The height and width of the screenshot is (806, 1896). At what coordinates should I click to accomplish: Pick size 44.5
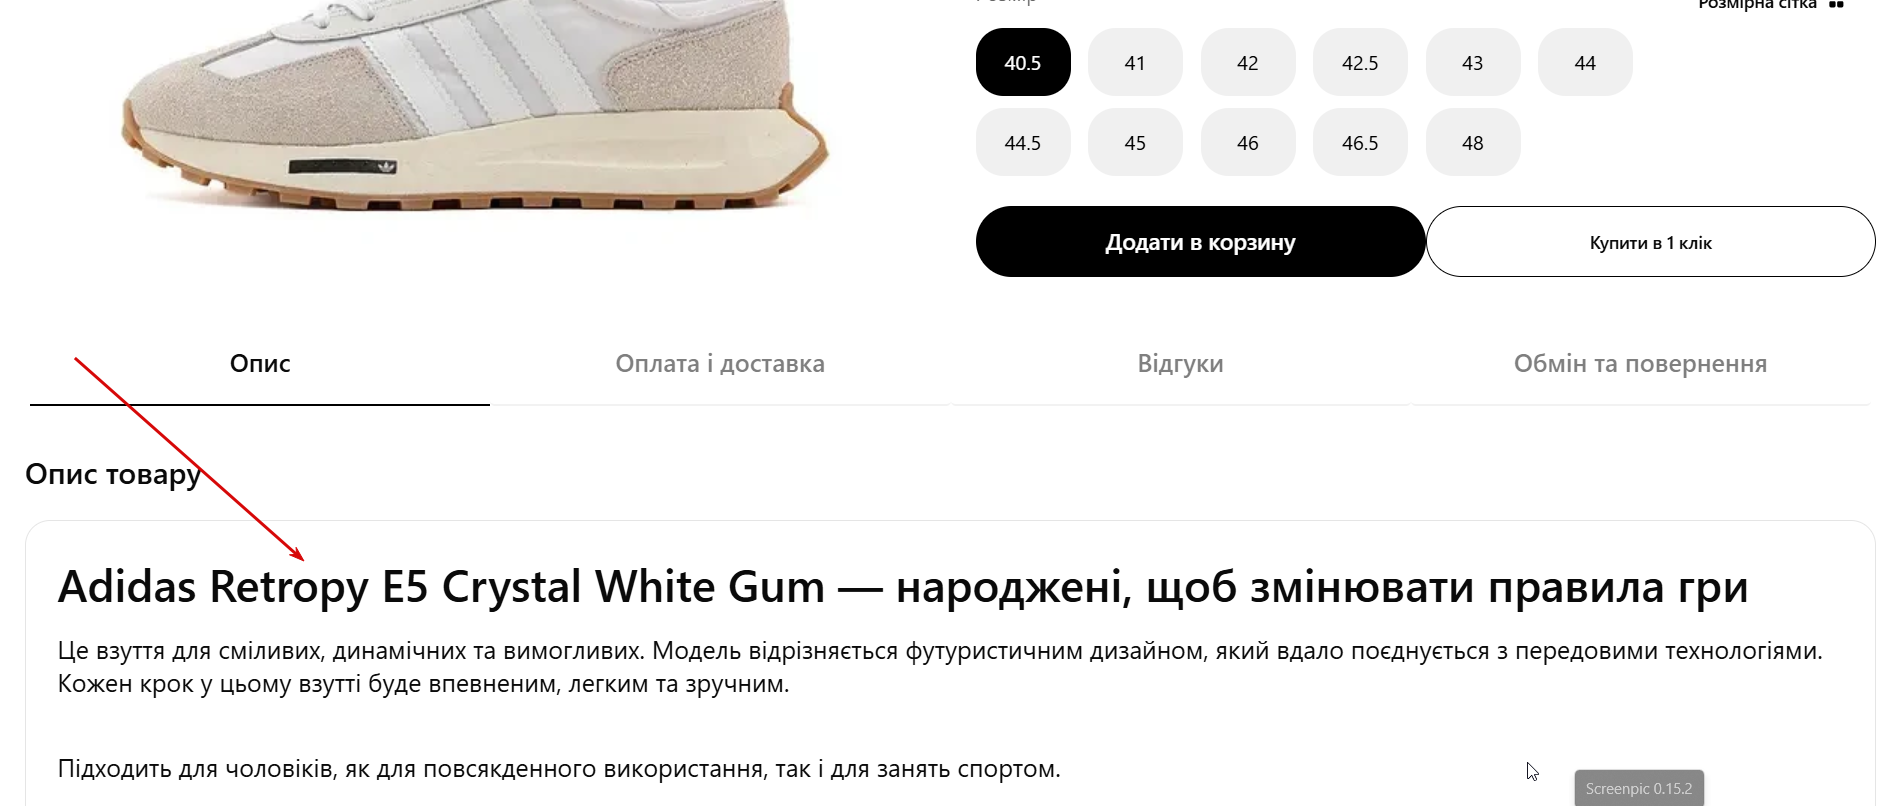click(1023, 142)
